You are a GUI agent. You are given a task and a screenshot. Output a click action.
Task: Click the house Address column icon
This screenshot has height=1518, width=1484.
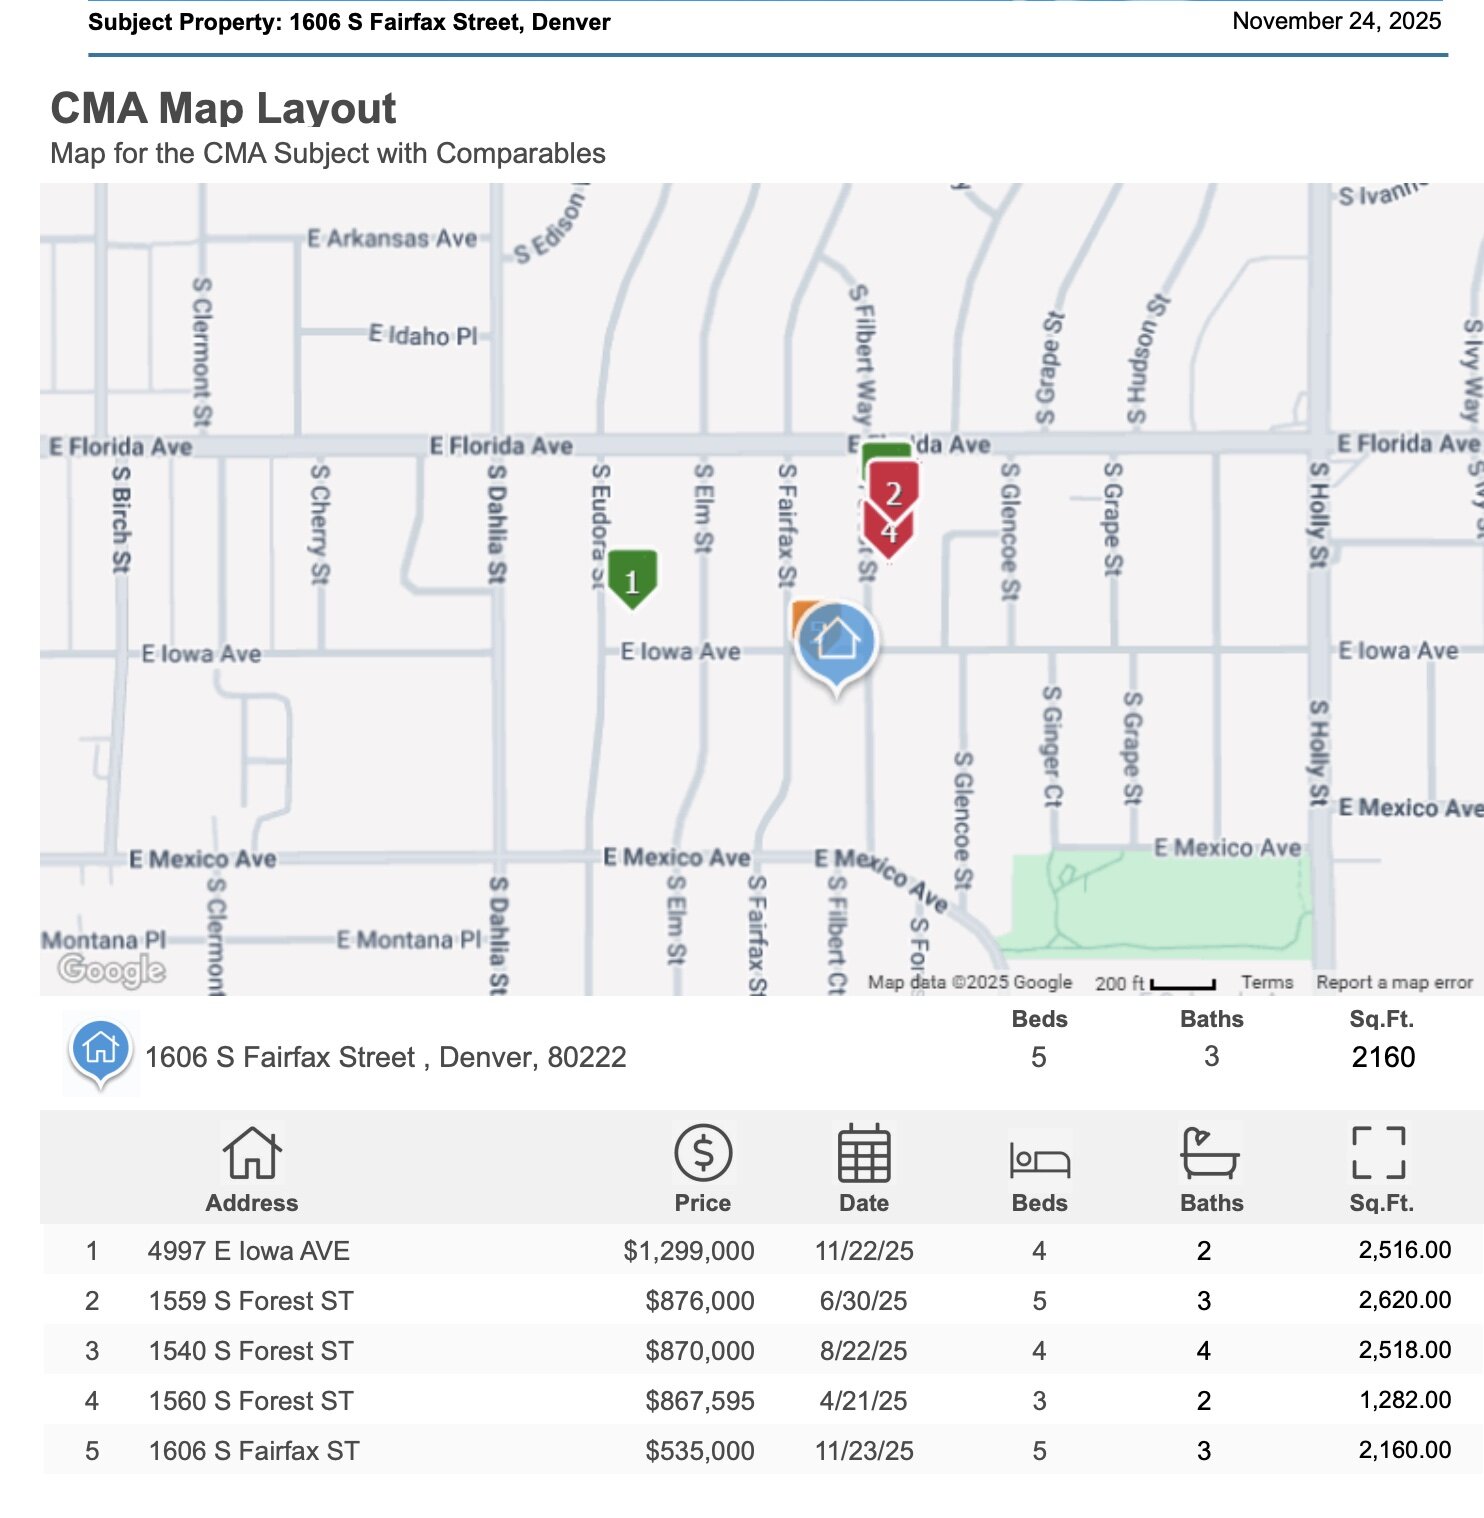point(252,1153)
